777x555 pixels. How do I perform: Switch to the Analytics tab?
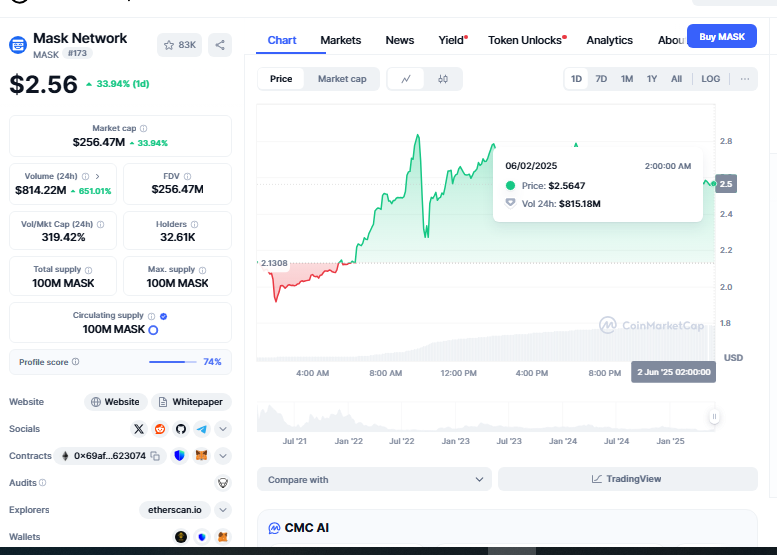click(610, 40)
